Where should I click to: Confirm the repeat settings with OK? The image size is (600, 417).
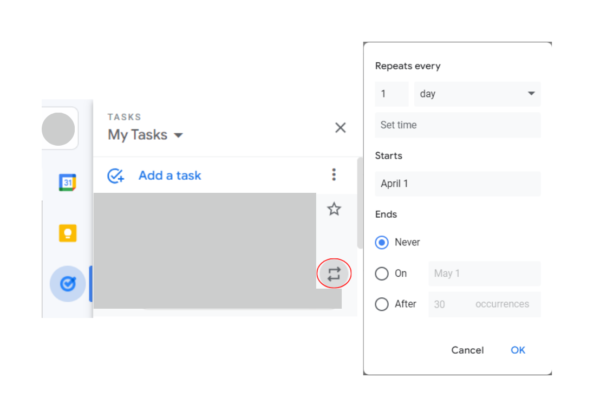pos(518,350)
